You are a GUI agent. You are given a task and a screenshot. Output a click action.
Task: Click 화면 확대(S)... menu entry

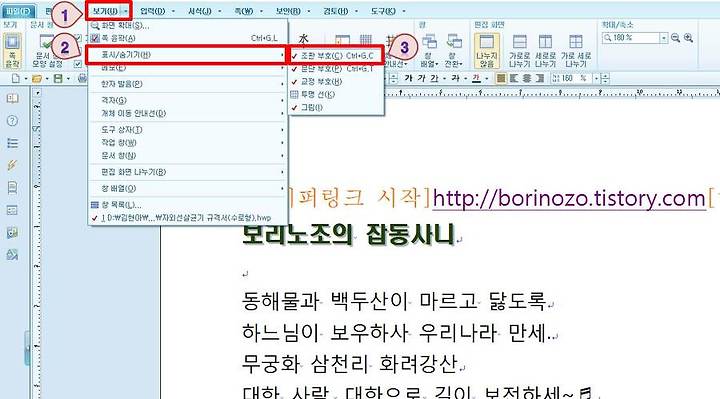pos(187,26)
